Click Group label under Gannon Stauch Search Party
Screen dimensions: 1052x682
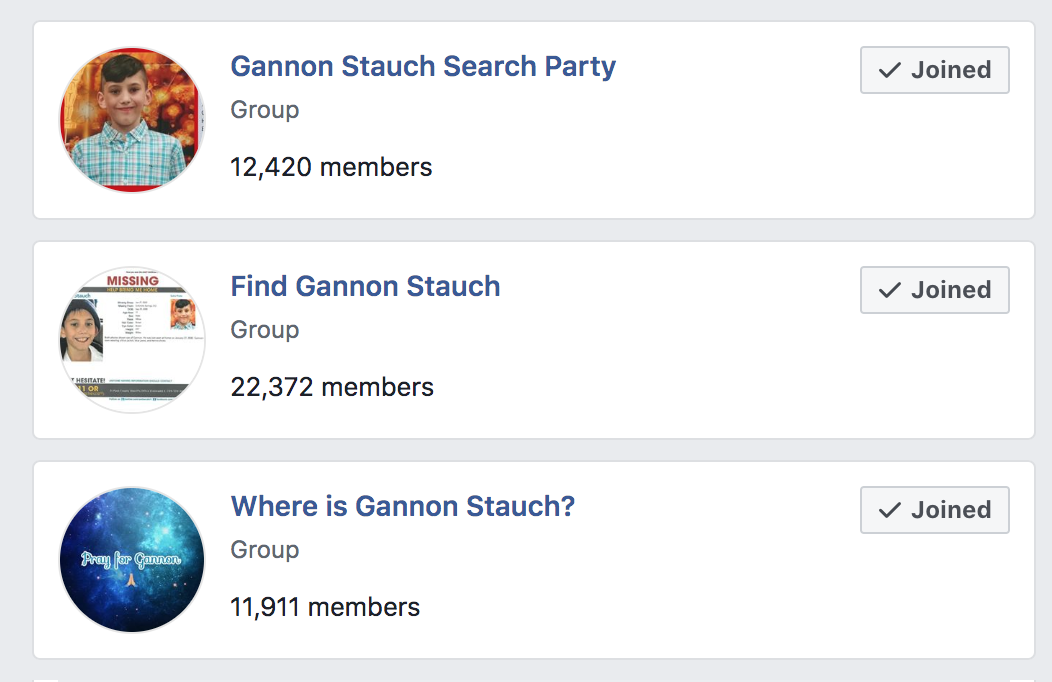pyautogui.click(x=265, y=110)
